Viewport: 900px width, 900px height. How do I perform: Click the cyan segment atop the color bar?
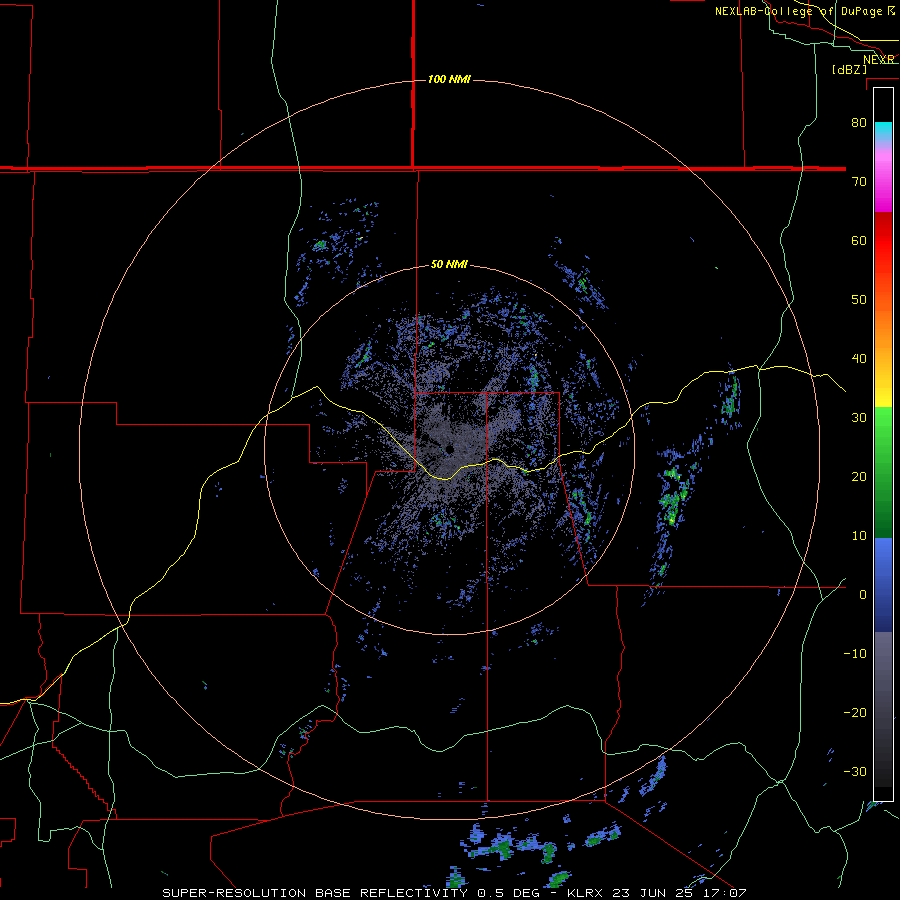[x=883, y=131]
